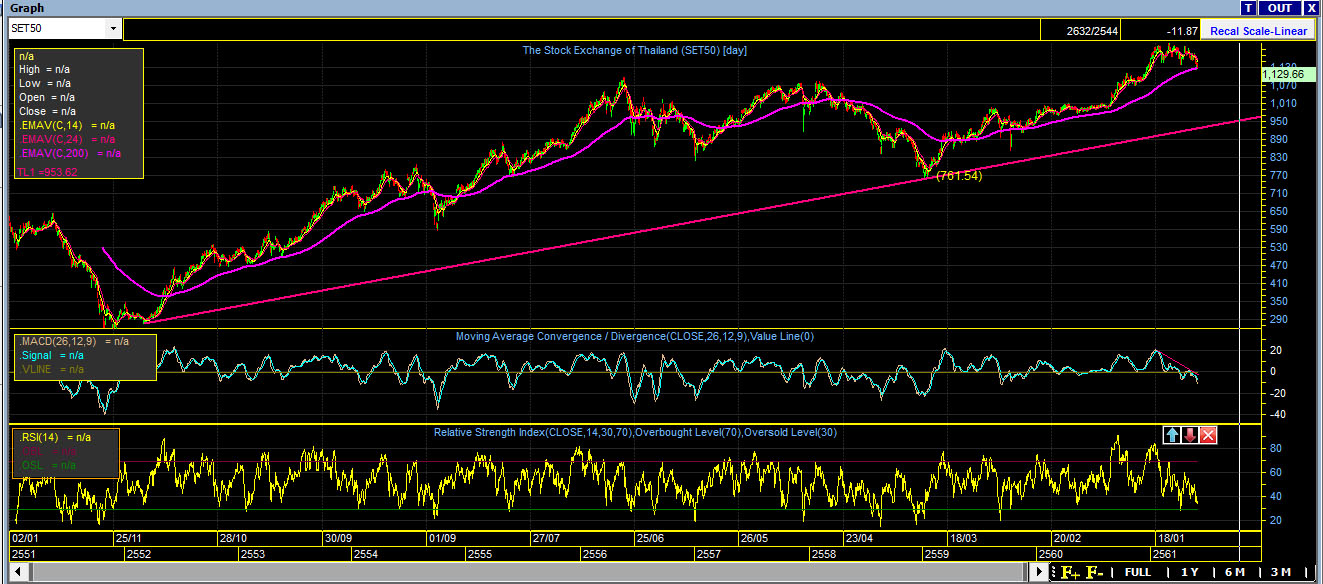Click the toolbar grip handle beside F+
This screenshot has width=1323, height=584.
pos(1054,572)
